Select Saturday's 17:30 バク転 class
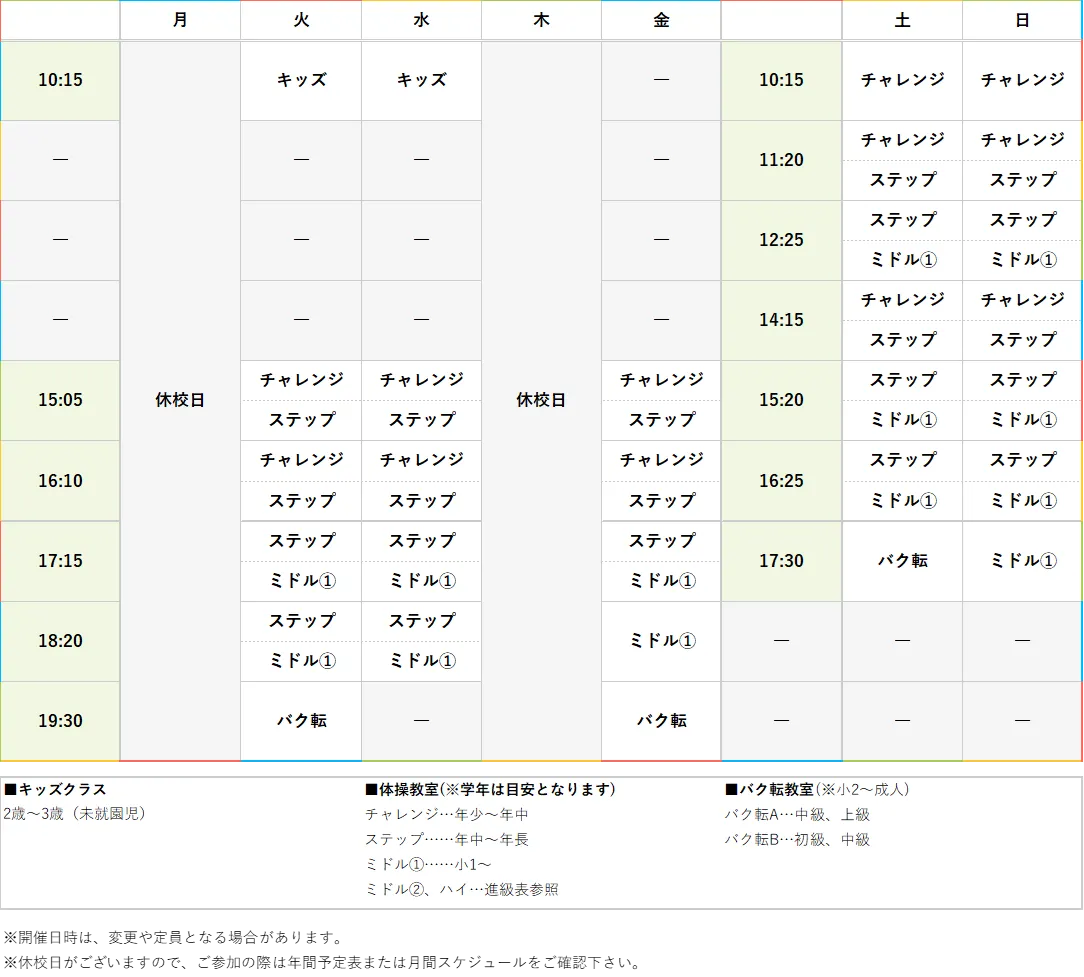 pos(901,561)
